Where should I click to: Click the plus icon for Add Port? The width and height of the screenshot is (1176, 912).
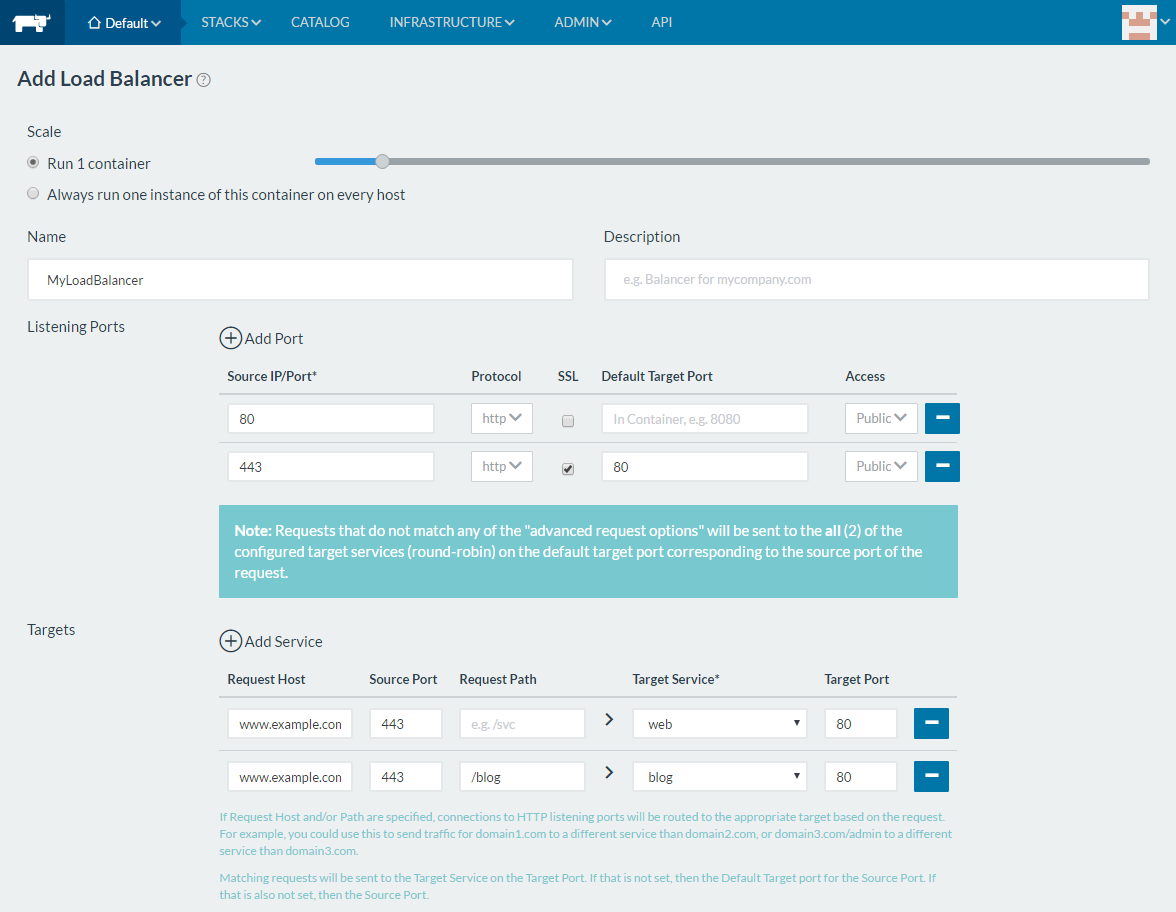coord(231,338)
